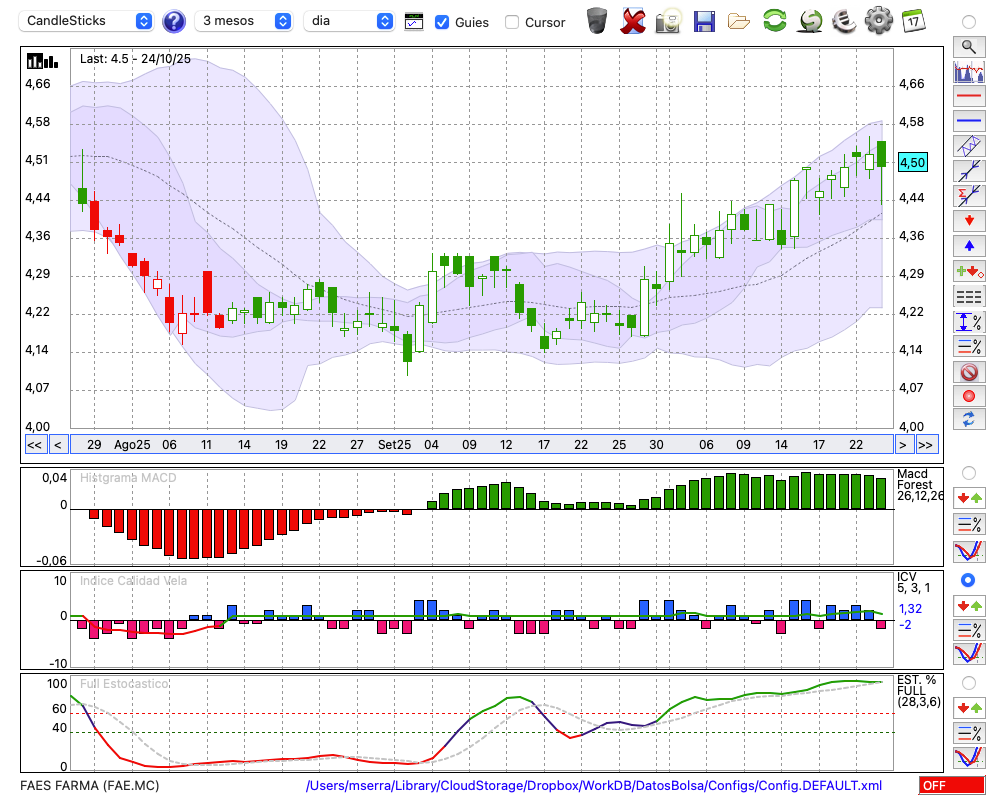Click the trash can icon
Image resolution: width=1000 pixels, height=800 pixels.
click(x=597, y=21)
